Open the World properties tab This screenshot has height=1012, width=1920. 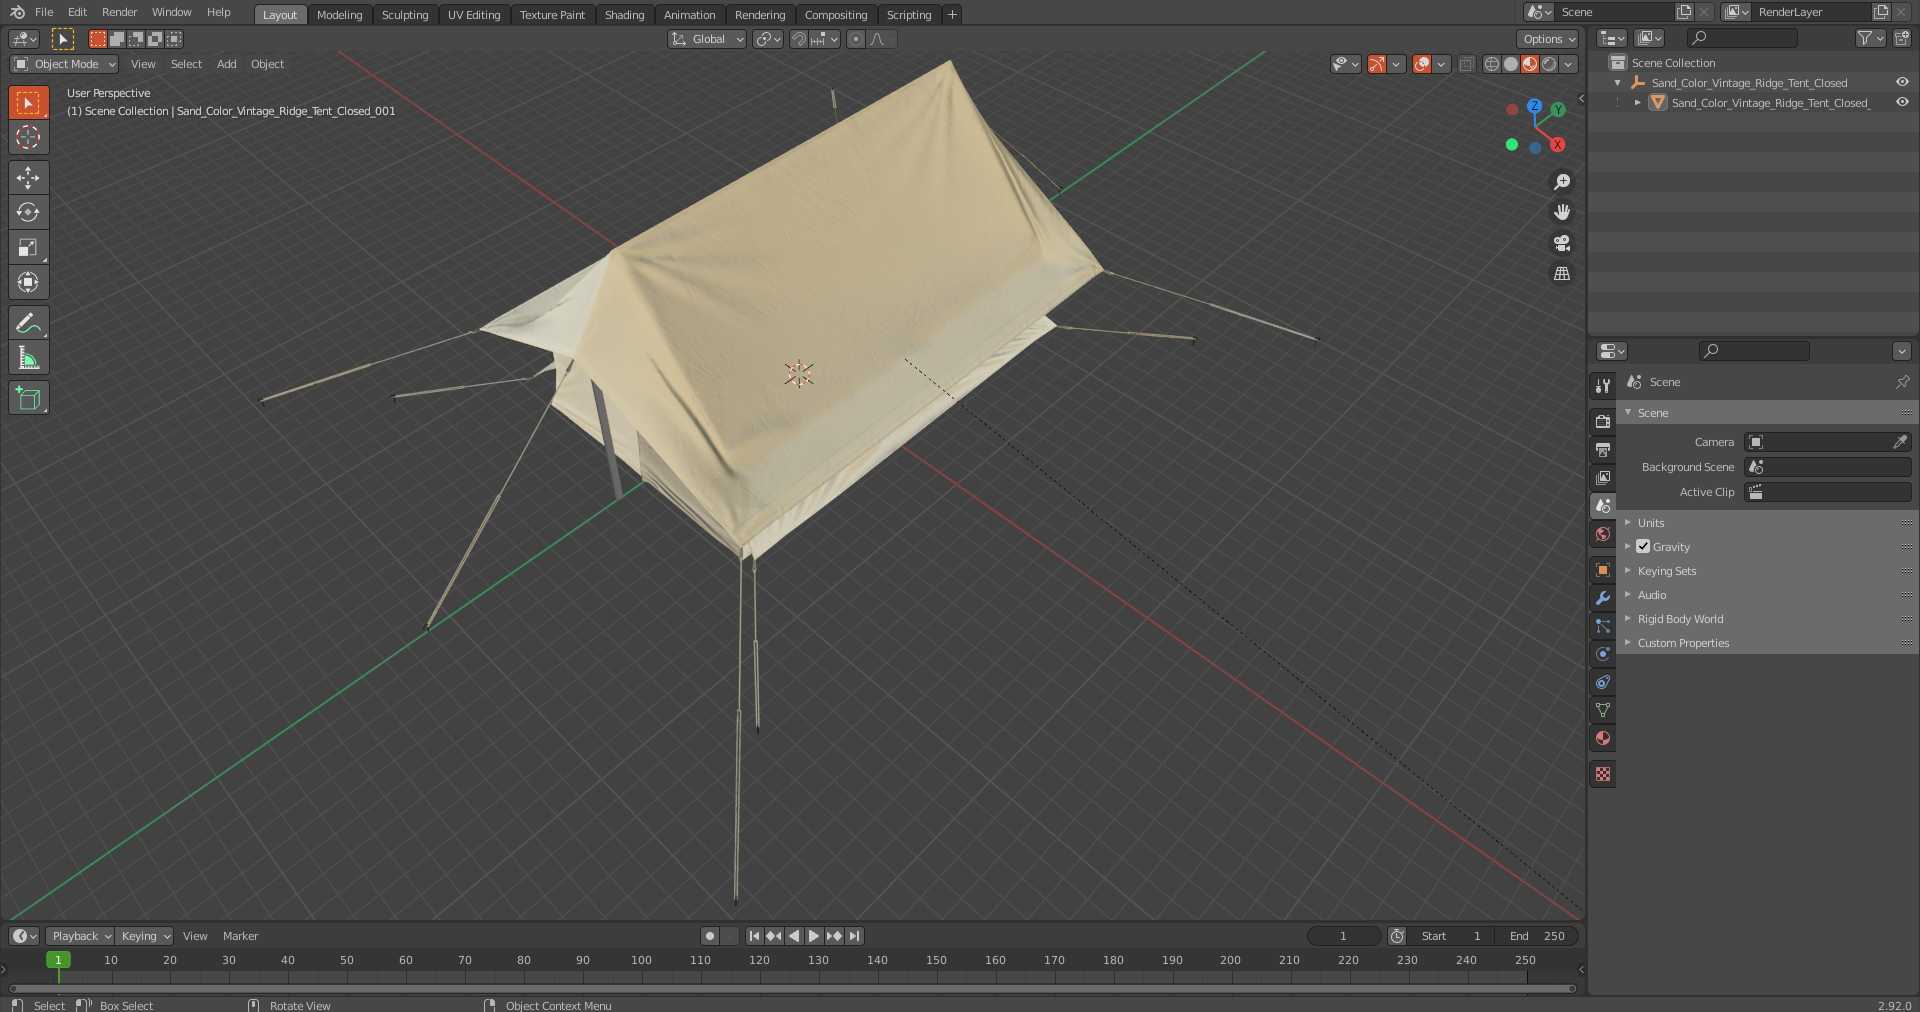(x=1603, y=534)
